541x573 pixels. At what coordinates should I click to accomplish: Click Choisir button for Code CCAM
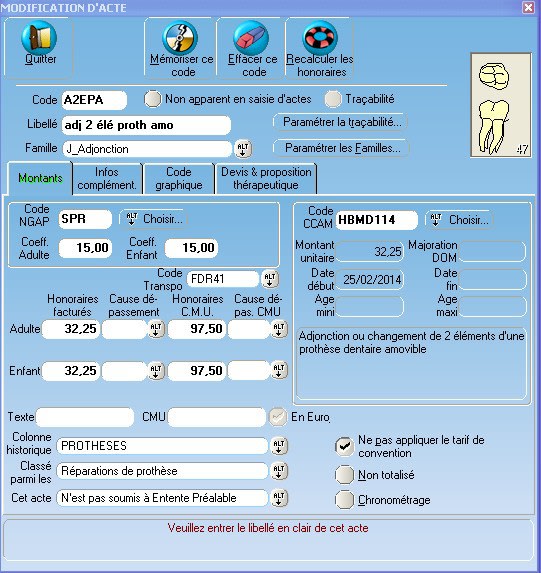pos(459,220)
